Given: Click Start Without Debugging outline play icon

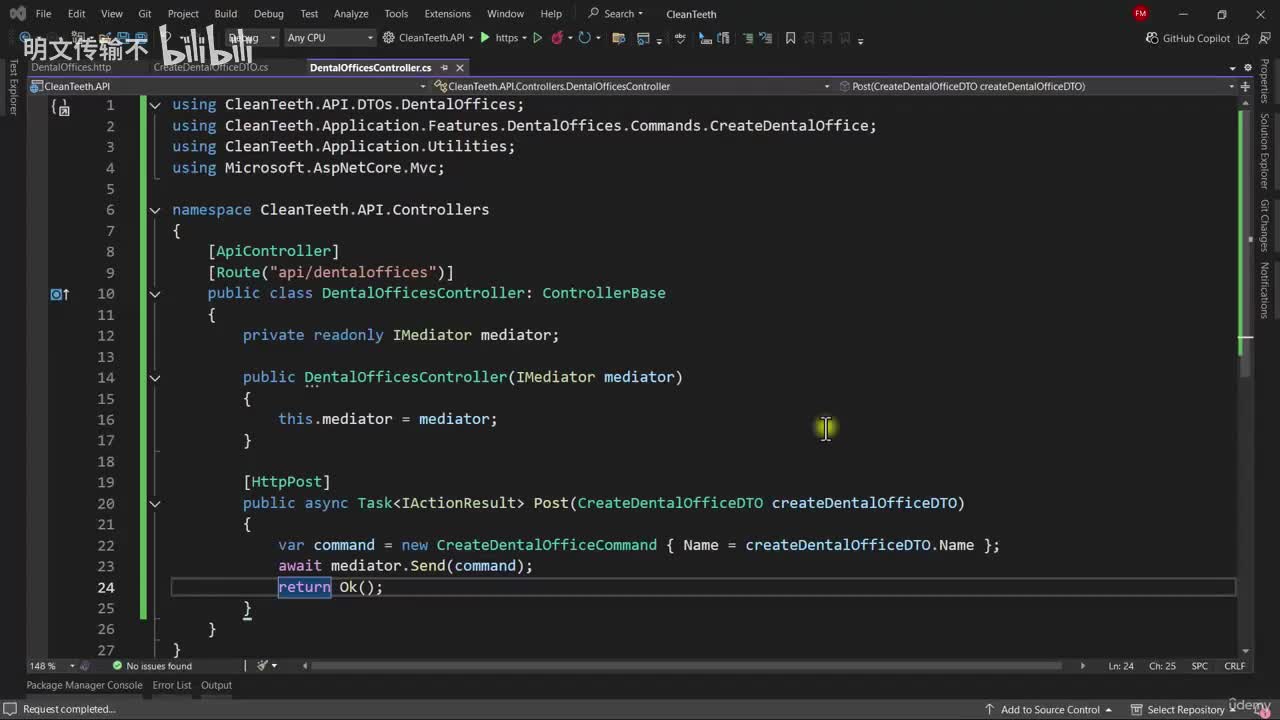Looking at the screenshot, I should 537,38.
